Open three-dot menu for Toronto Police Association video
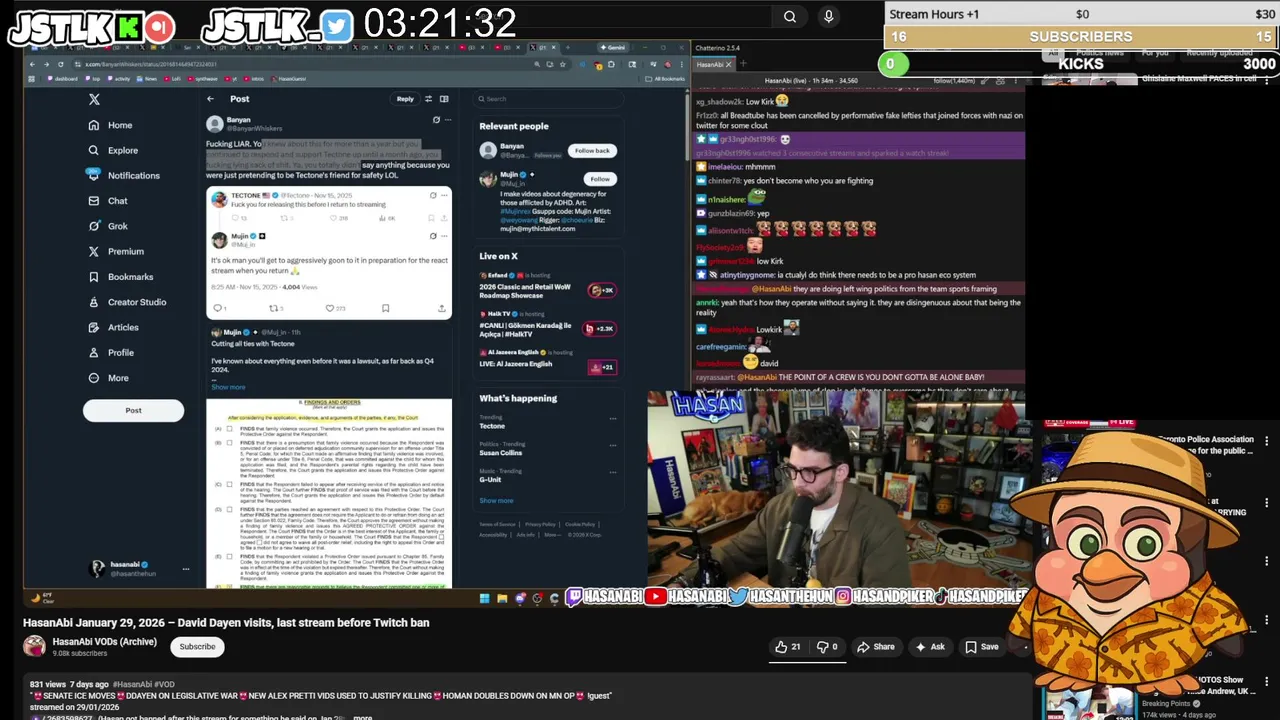 pos(1267,440)
